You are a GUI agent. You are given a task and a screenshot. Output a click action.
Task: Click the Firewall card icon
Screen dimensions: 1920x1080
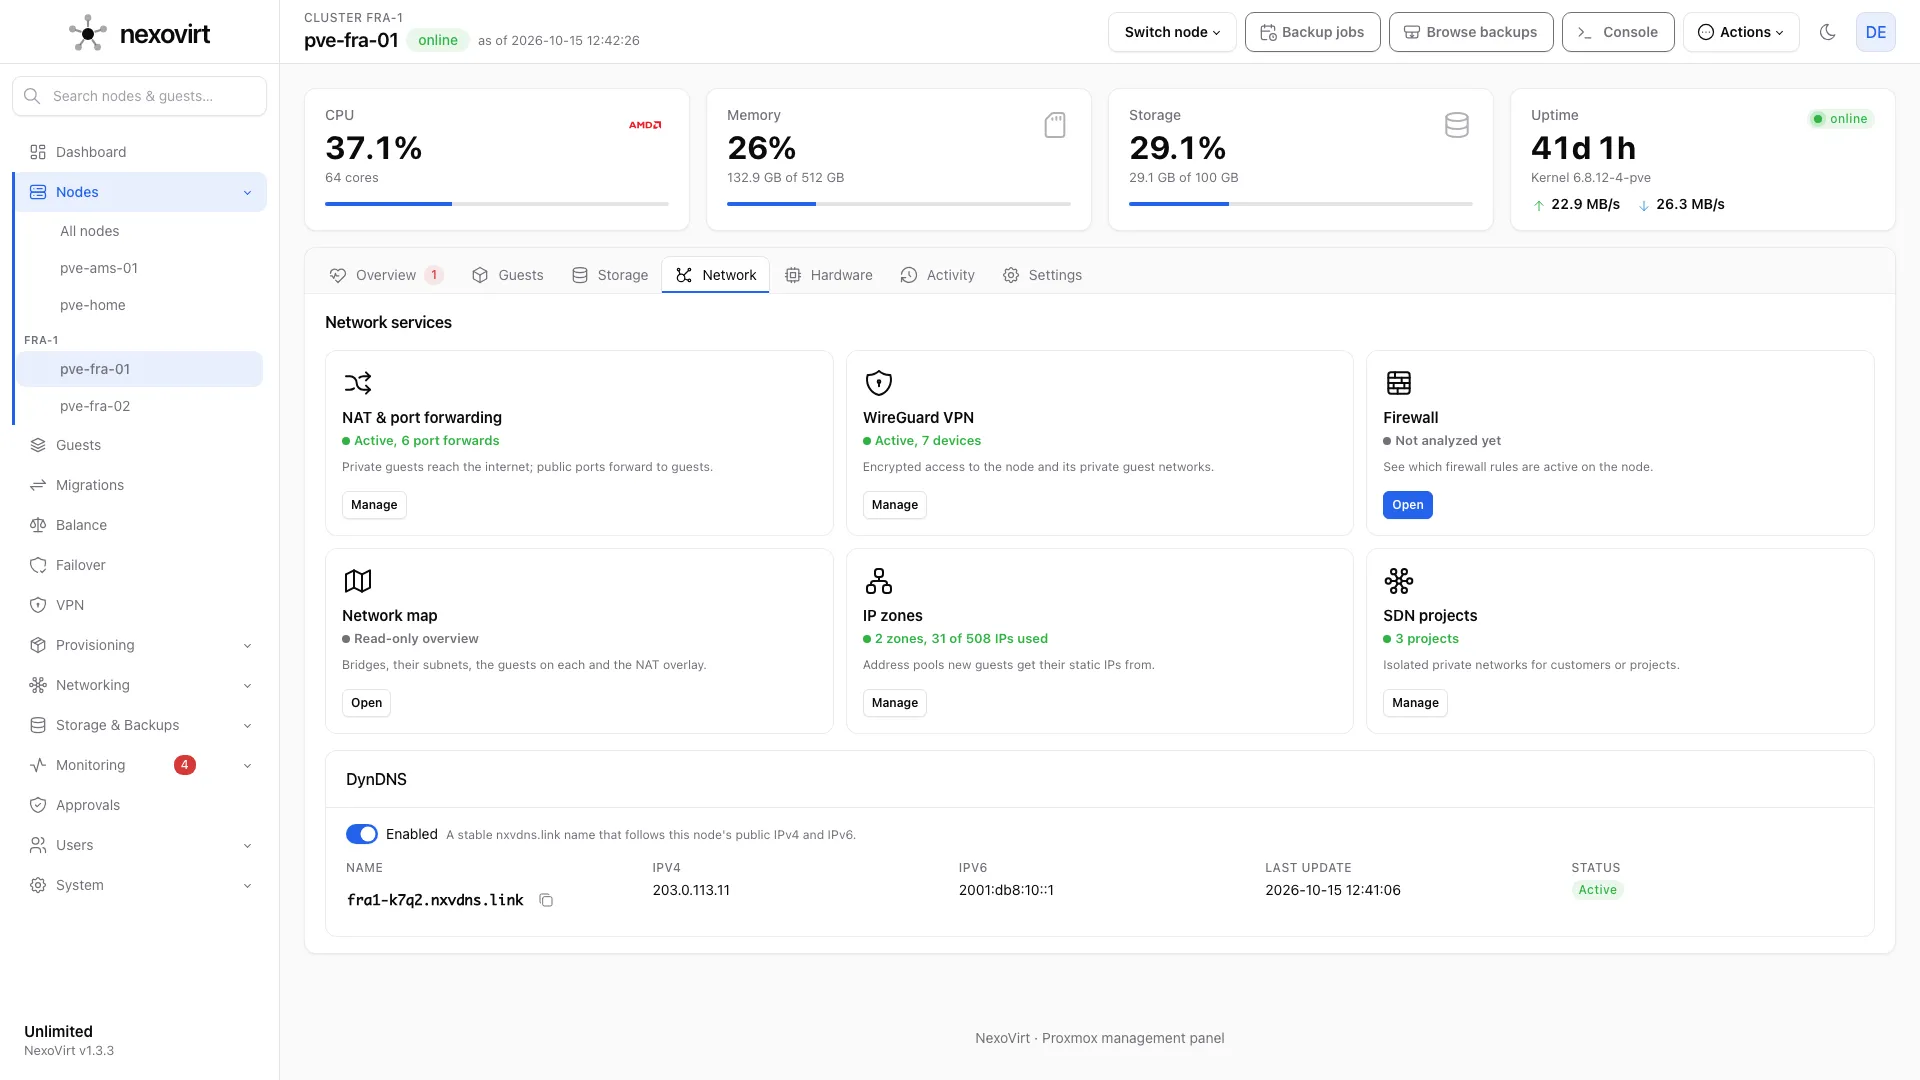1398,383
